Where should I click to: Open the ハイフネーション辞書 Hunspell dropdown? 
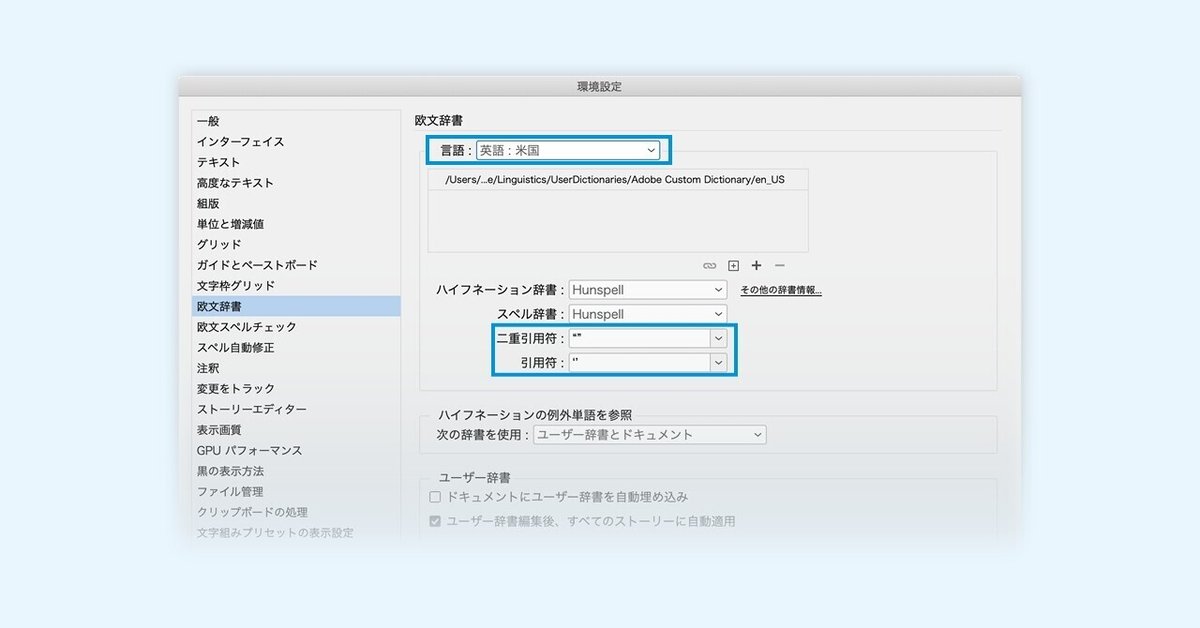pyautogui.click(x=647, y=289)
